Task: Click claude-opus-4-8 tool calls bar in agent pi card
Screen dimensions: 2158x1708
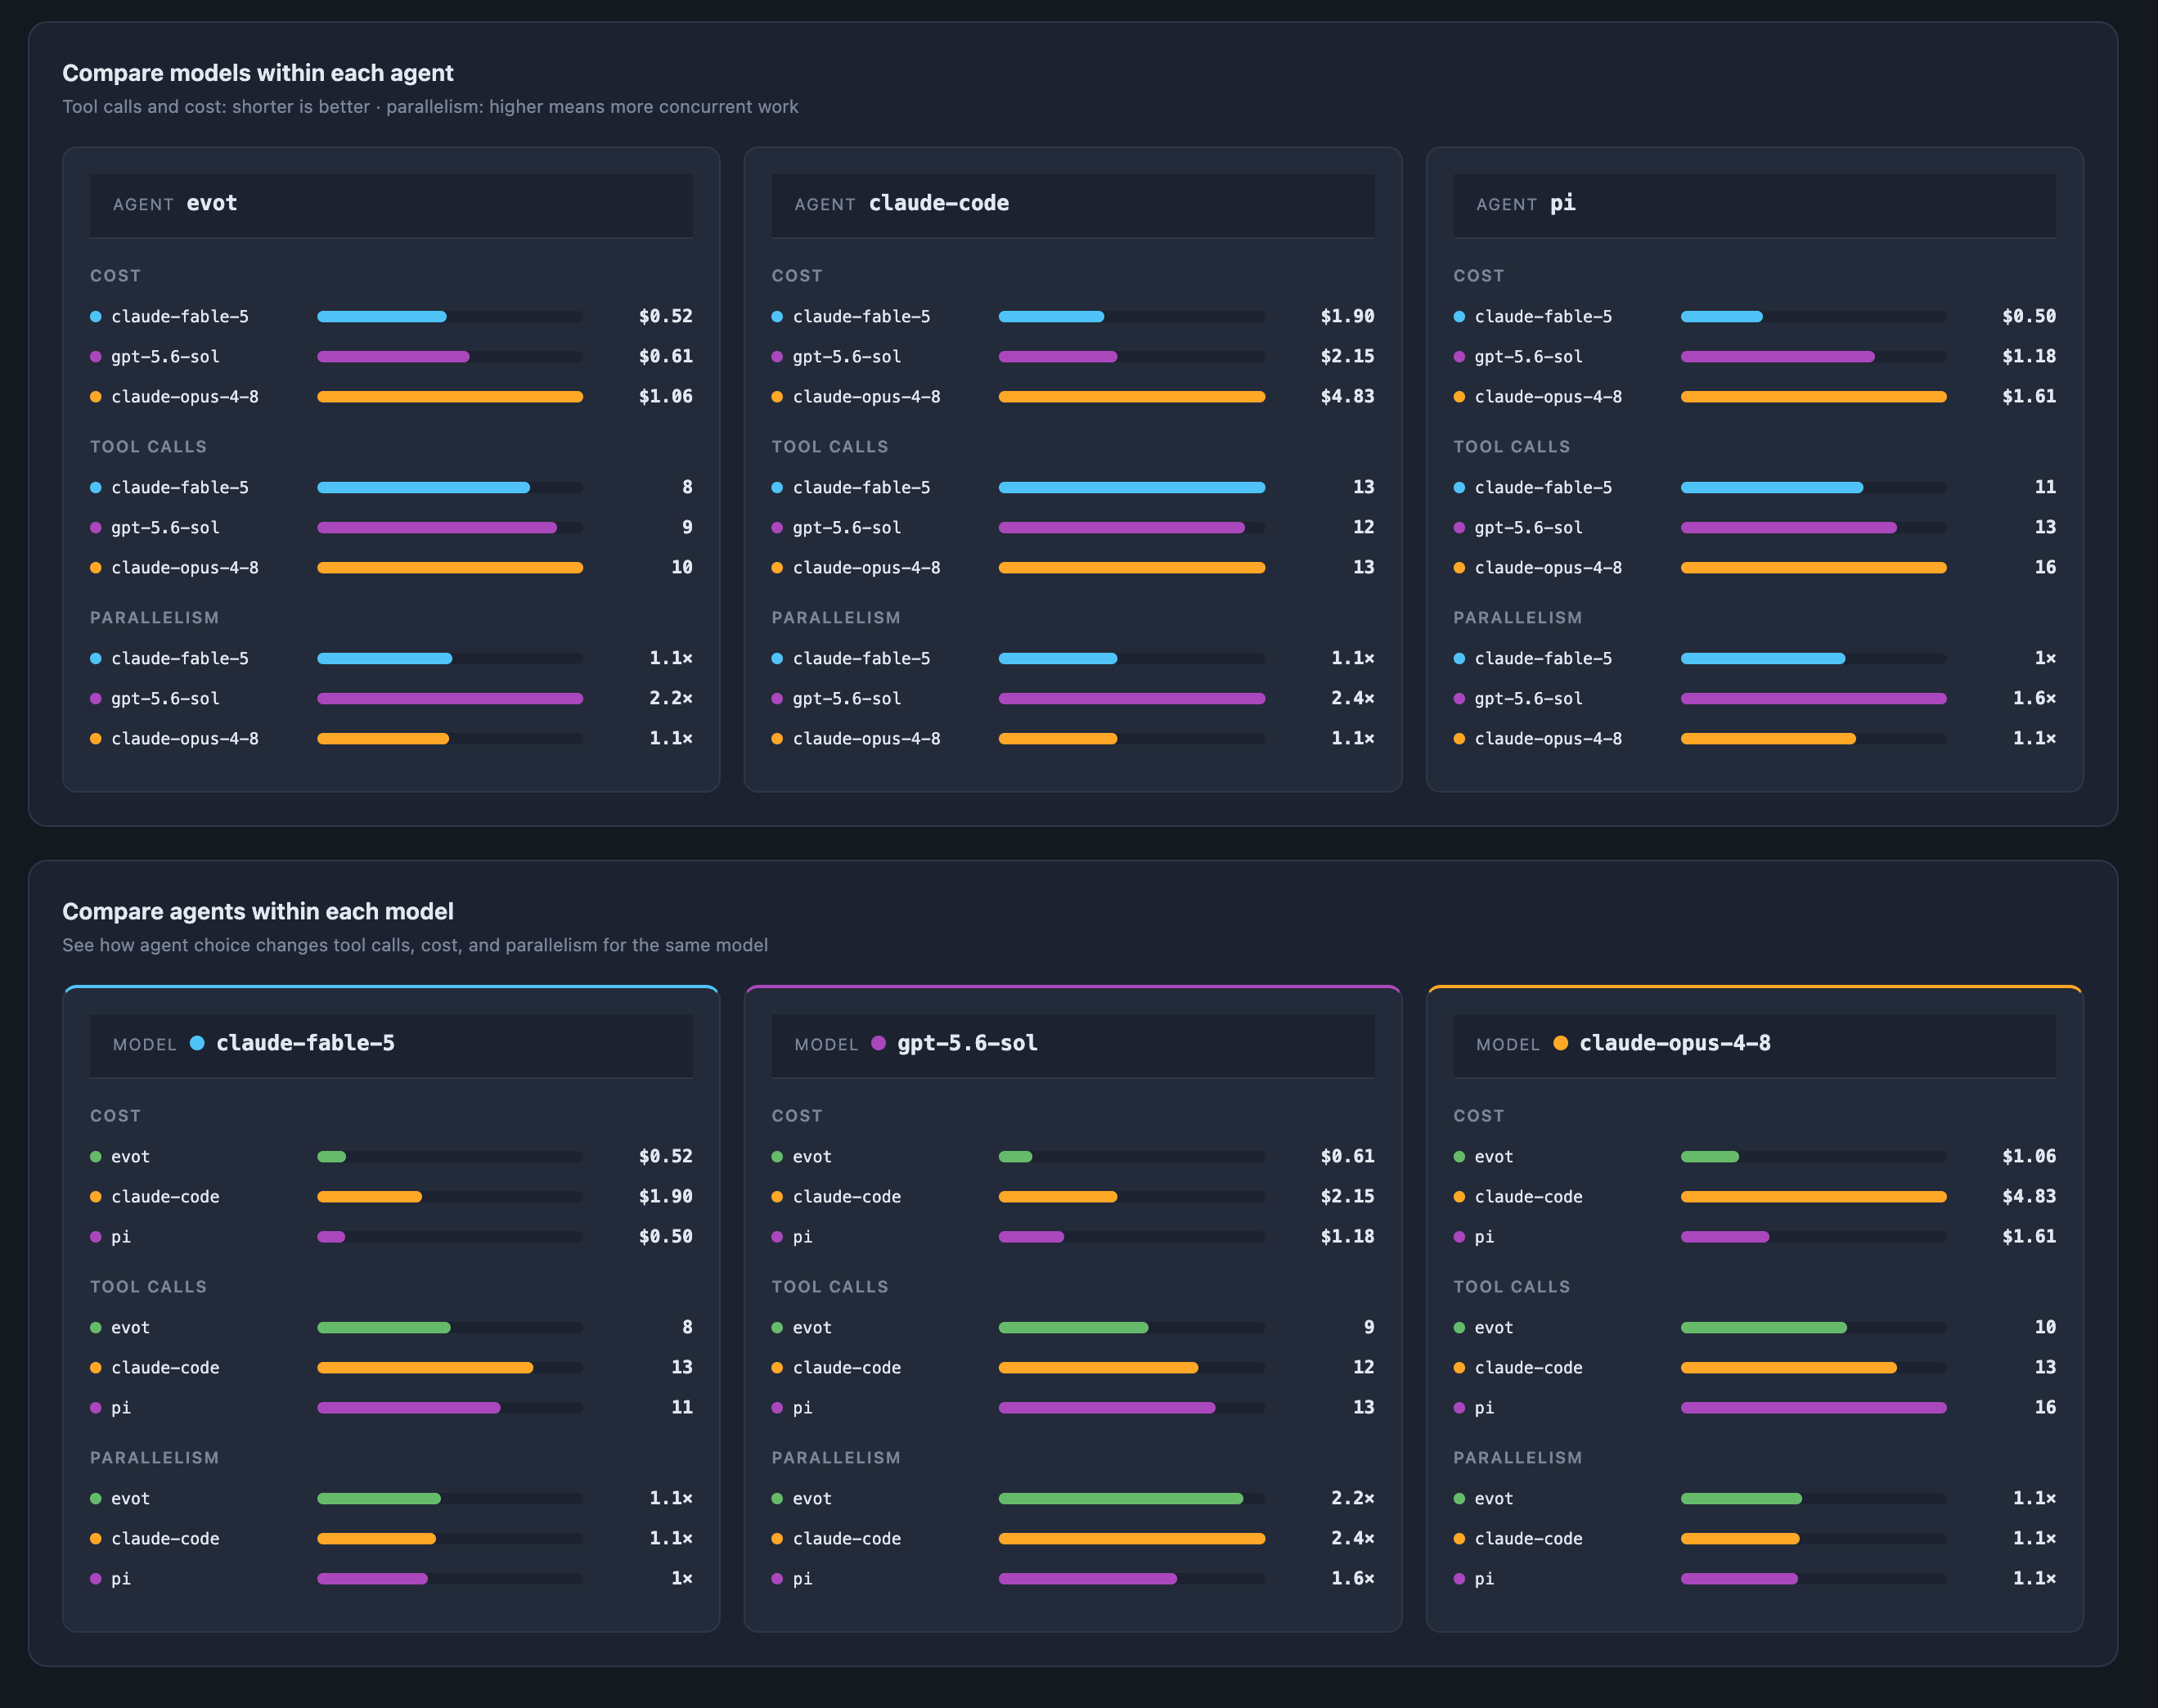Action: [x=1813, y=568]
